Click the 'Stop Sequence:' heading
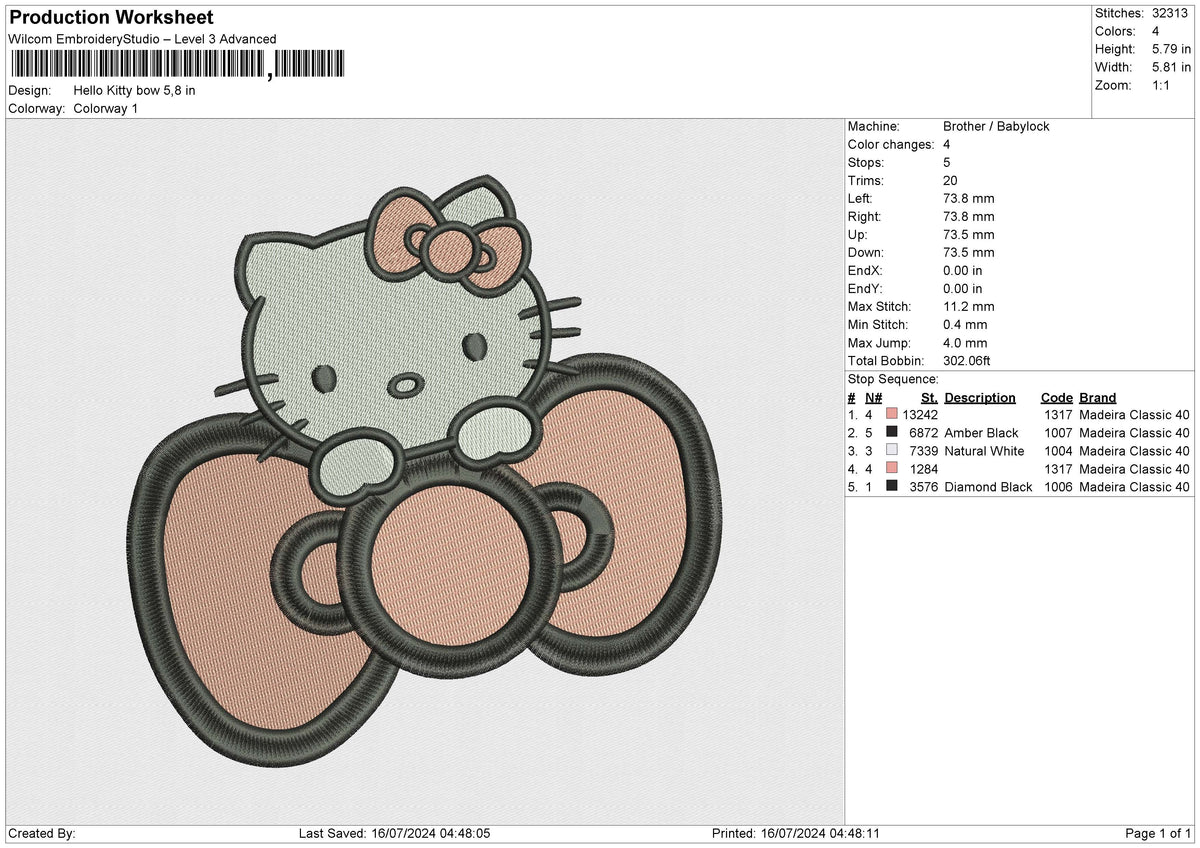The image size is (1200, 848). [x=893, y=379]
